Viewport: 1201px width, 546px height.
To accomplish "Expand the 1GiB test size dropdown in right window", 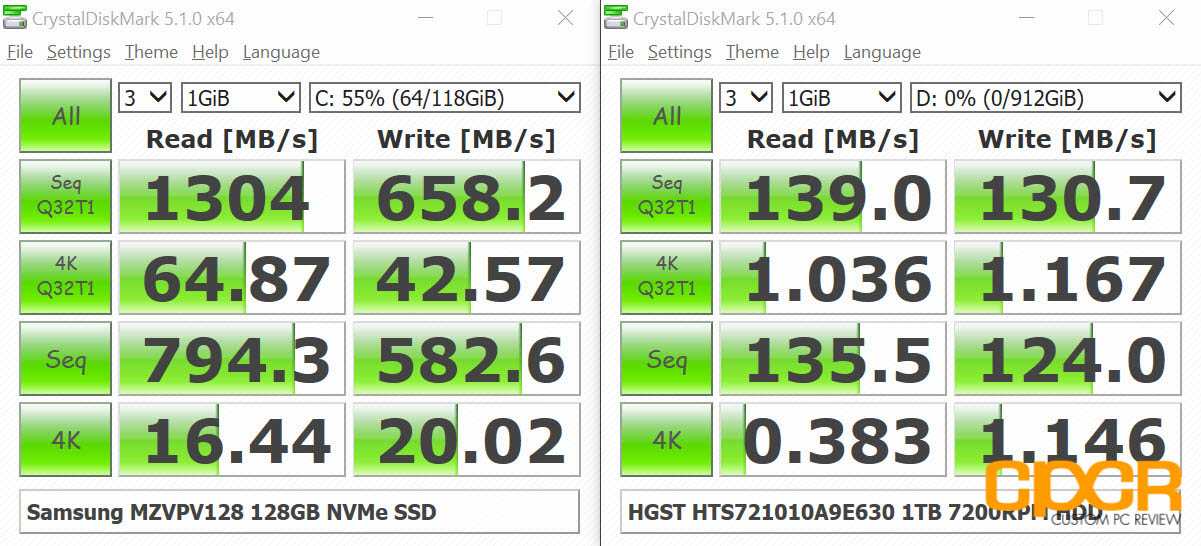I will click(841, 97).
